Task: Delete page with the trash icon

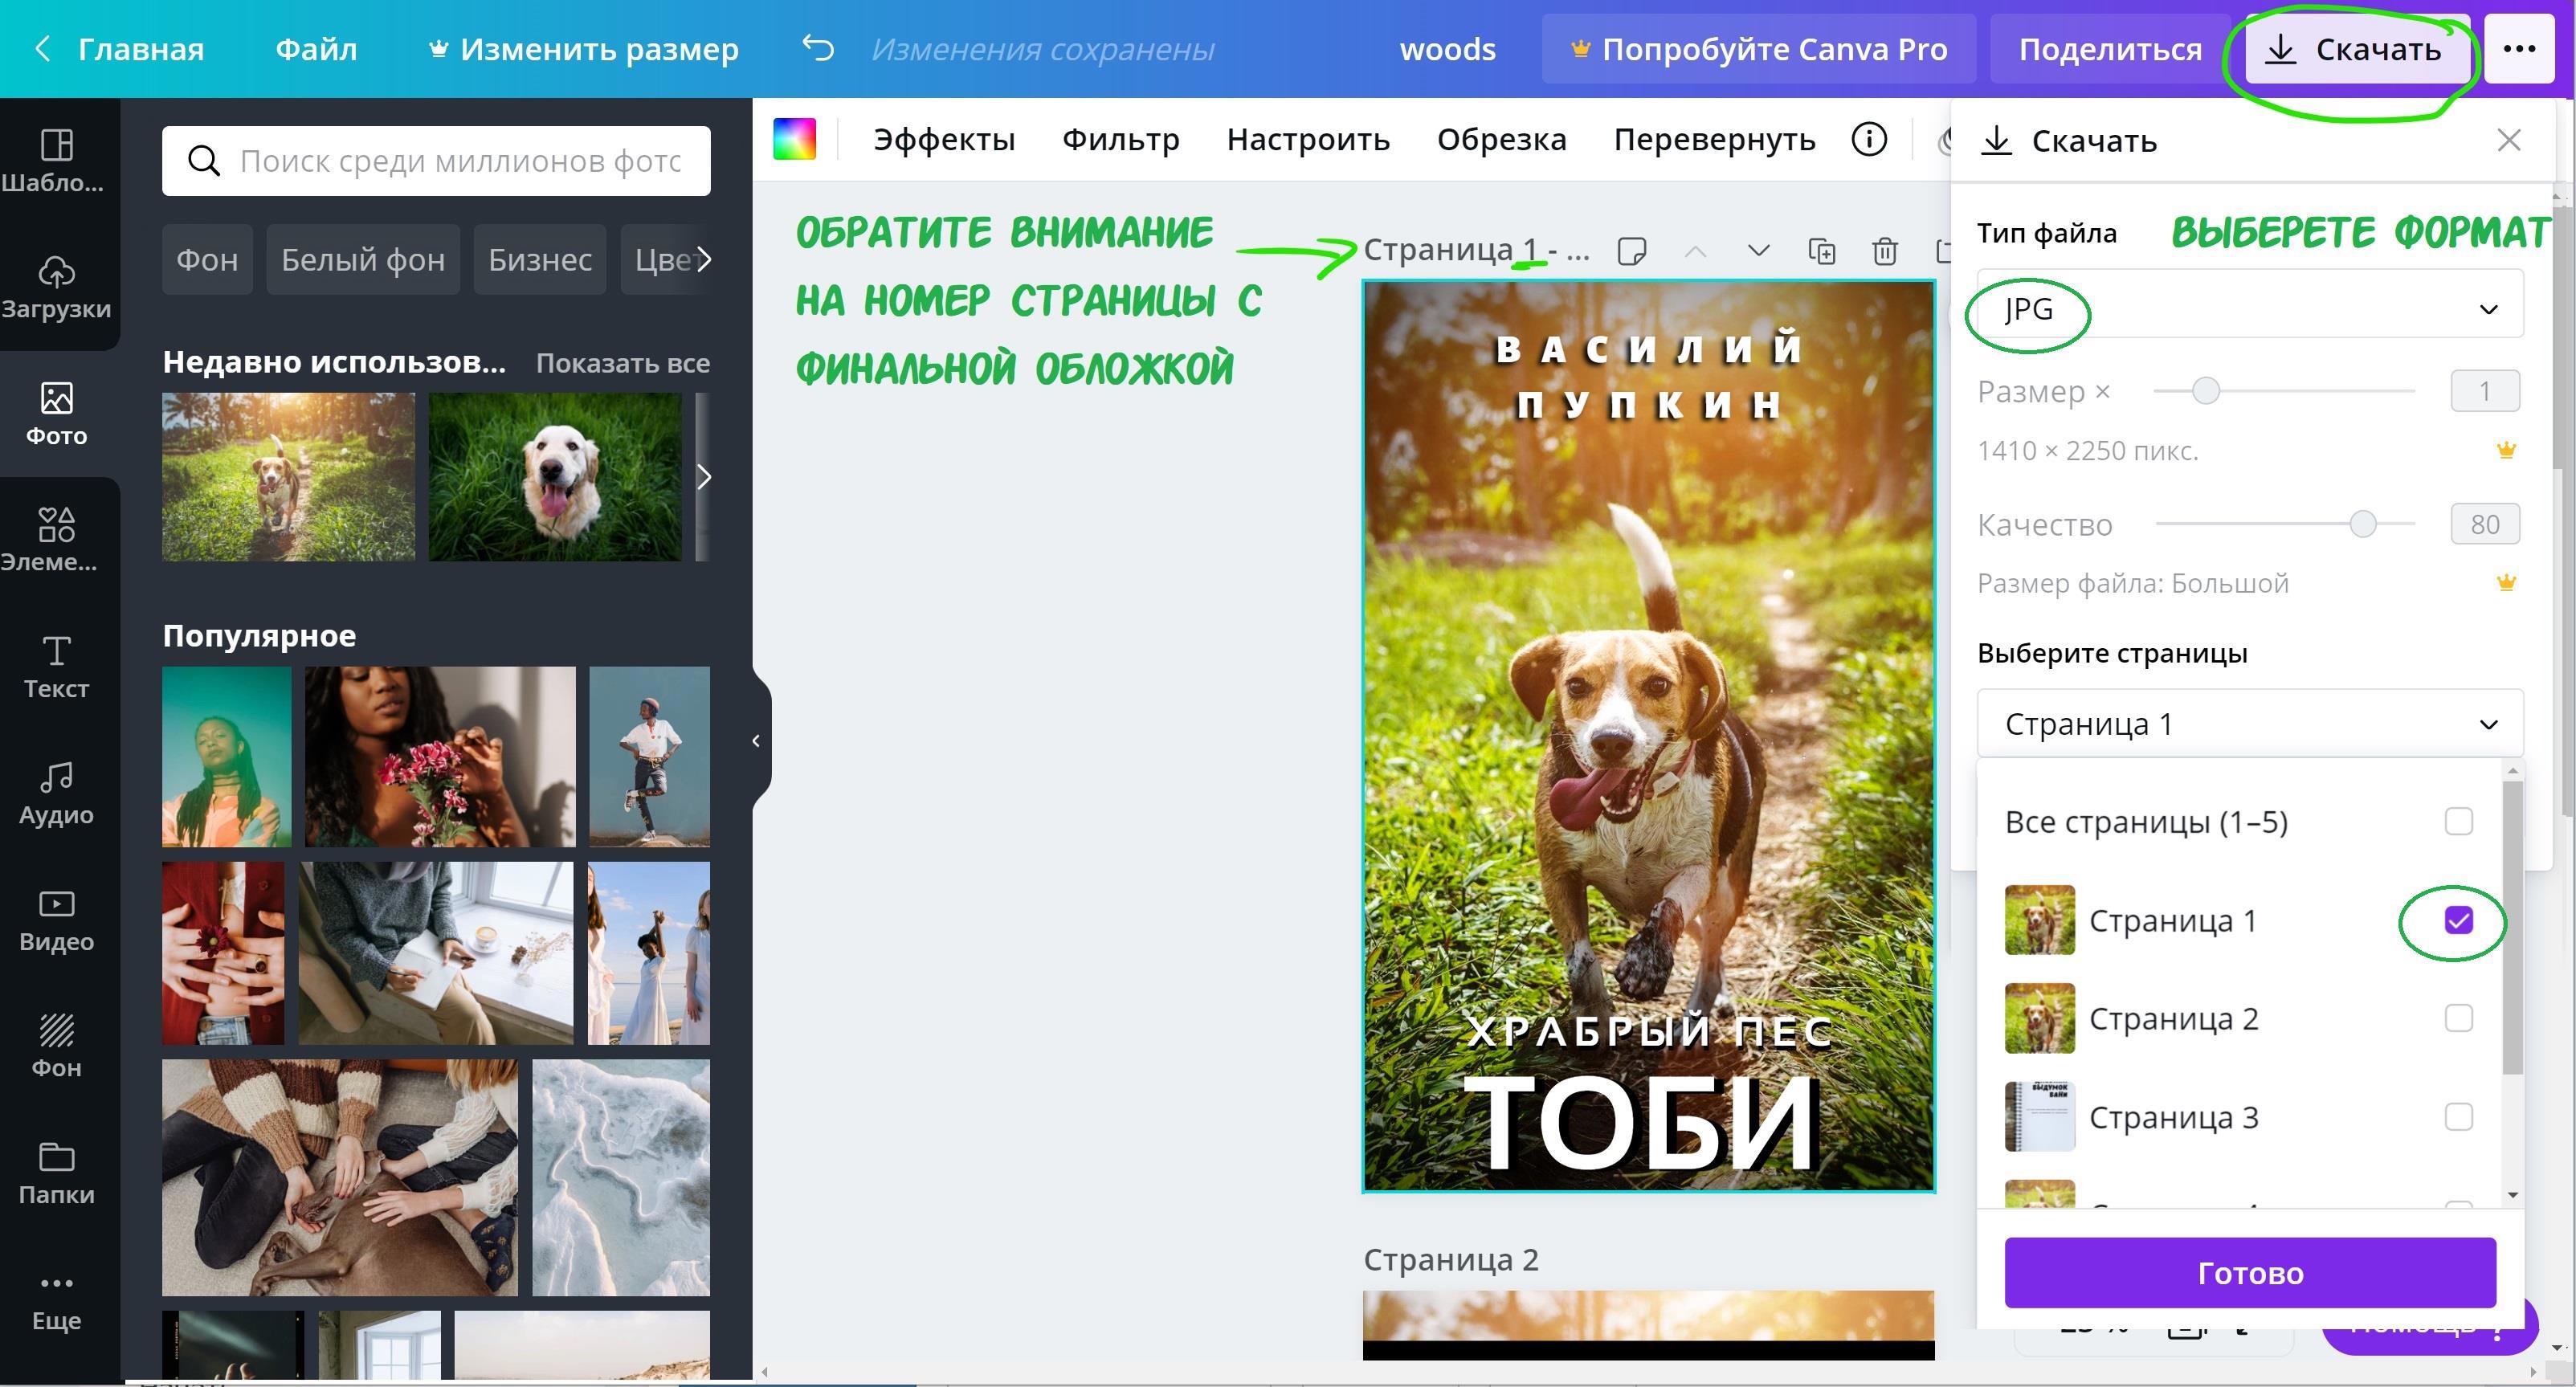Action: click(1884, 251)
